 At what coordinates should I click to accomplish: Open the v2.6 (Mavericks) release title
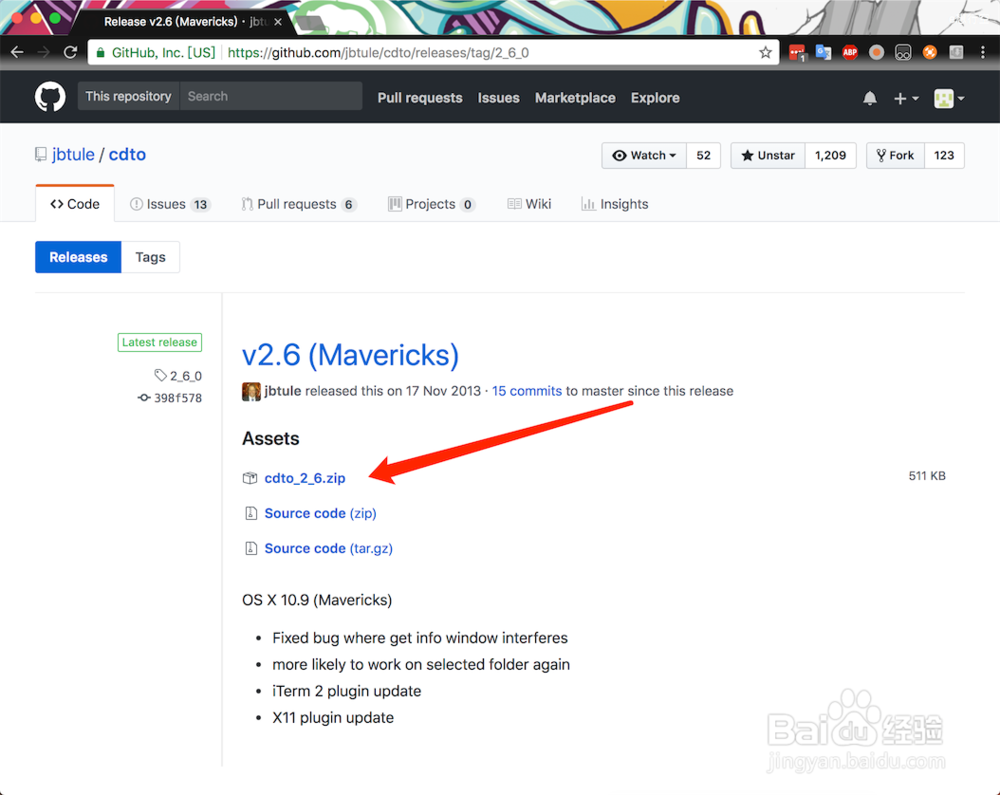pyautogui.click(x=350, y=355)
